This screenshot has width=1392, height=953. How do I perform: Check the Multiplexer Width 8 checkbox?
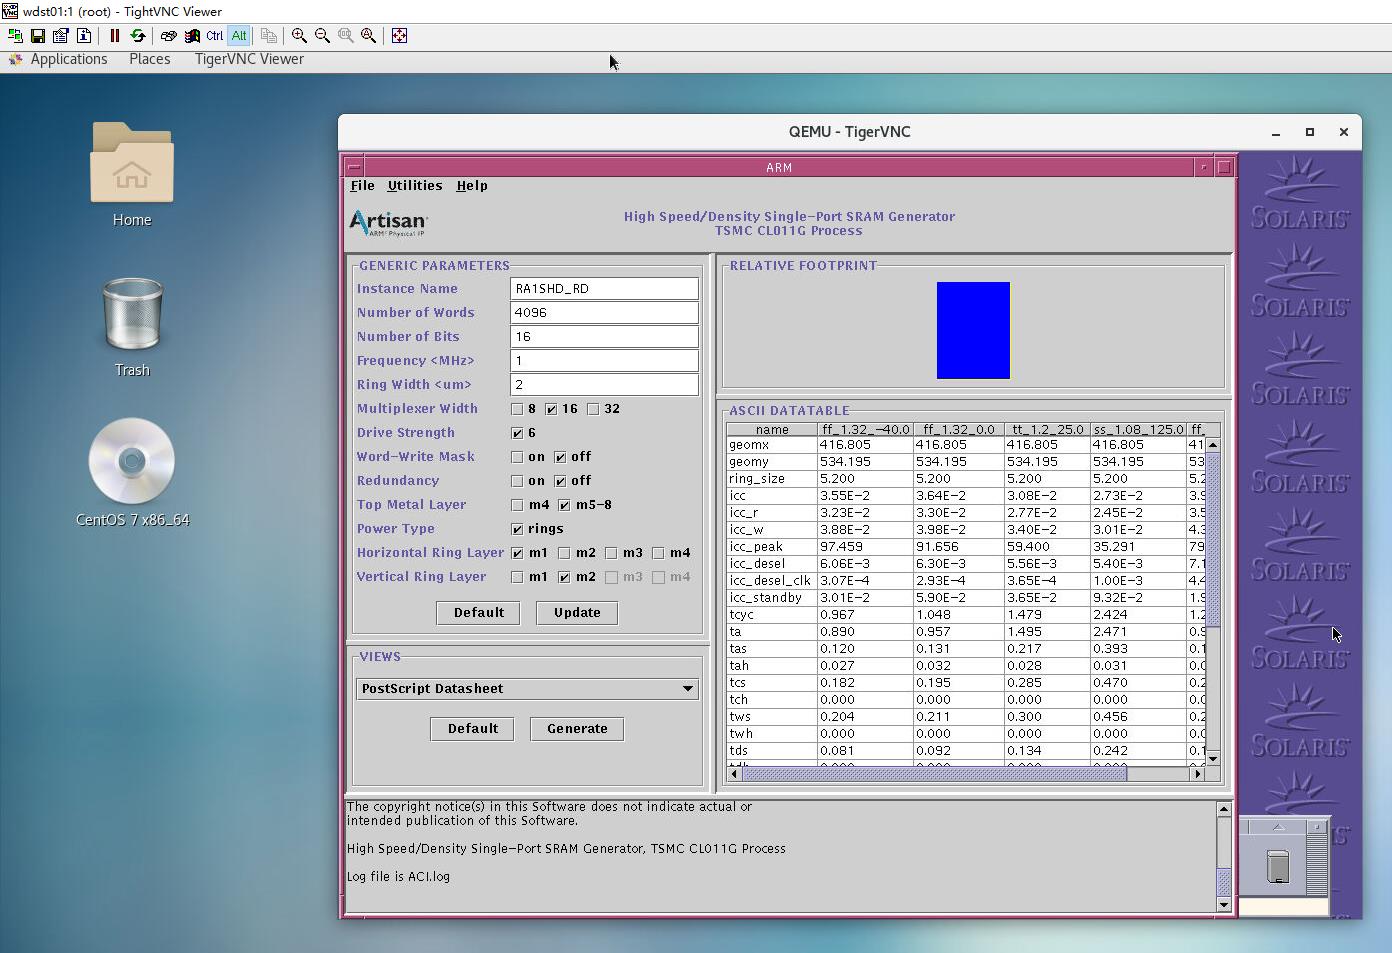[517, 409]
